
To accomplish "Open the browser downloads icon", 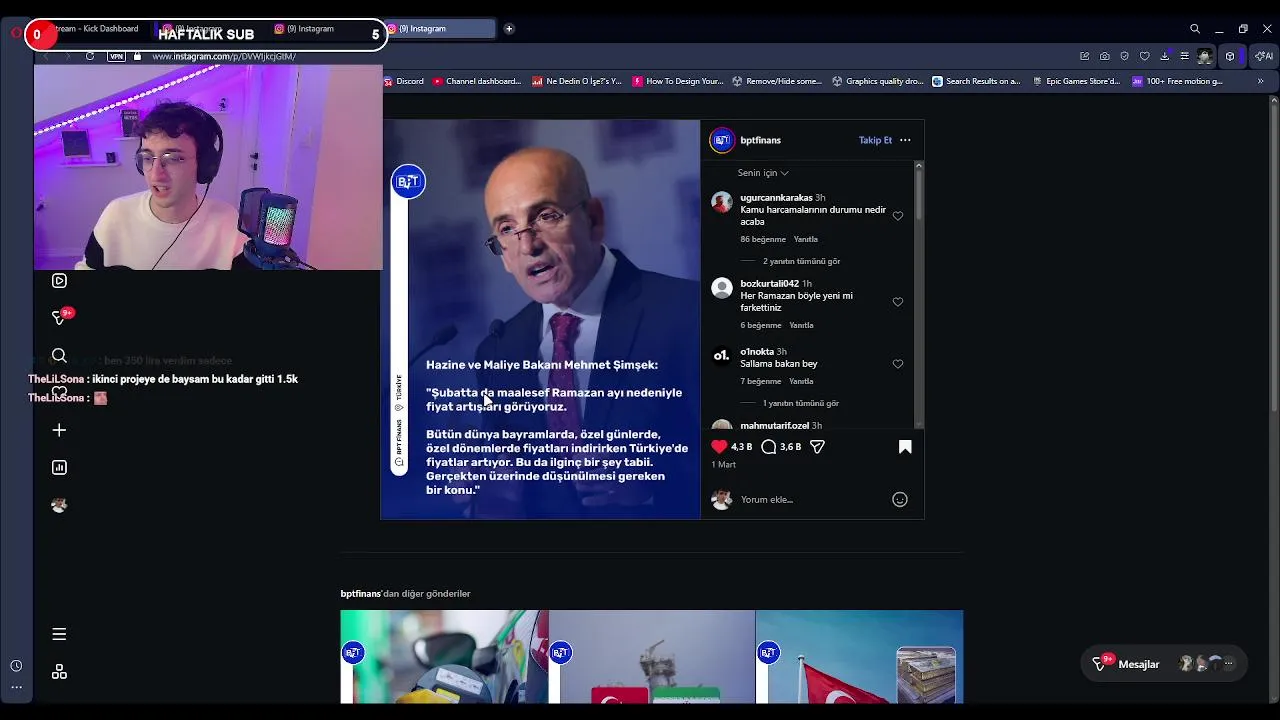I will [1165, 56].
